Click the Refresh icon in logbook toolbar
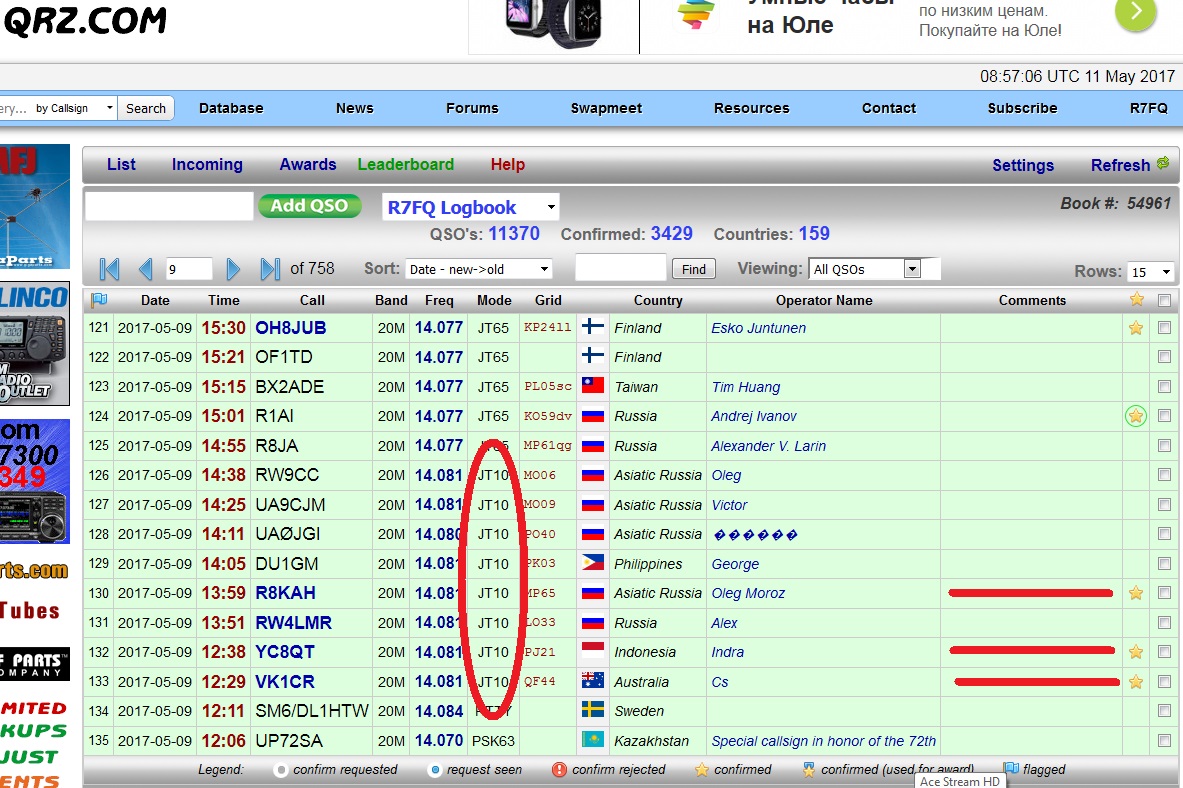 (x=1162, y=164)
